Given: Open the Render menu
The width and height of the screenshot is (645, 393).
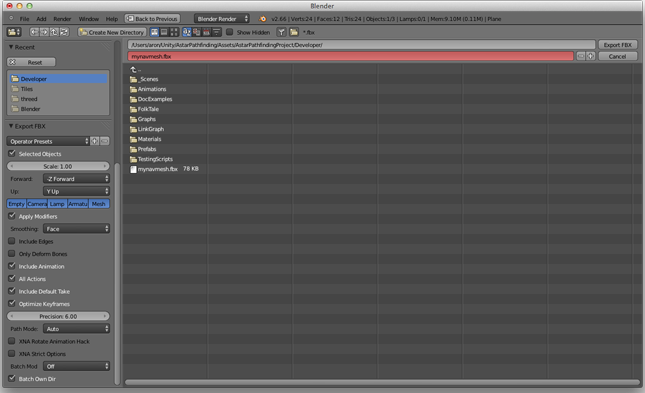Looking at the screenshot, I should click(x=62, y=19).
